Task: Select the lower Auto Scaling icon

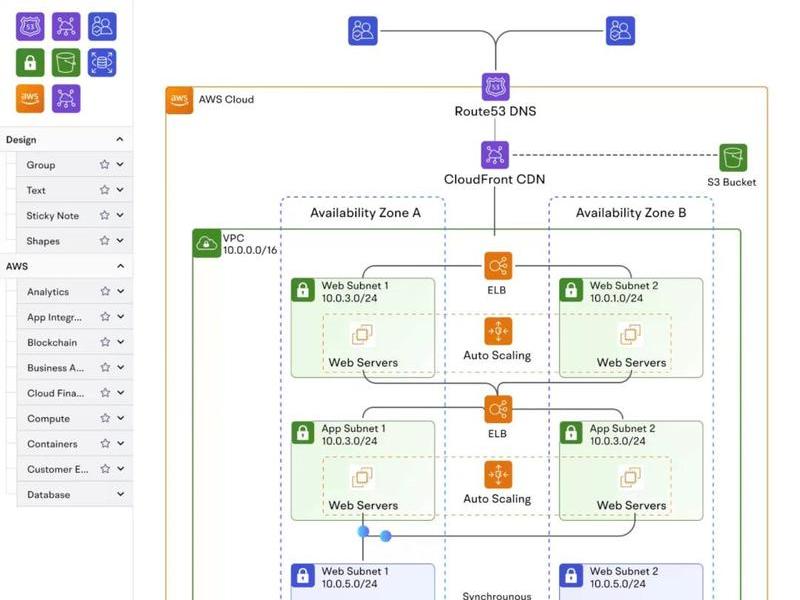Action: point(498,474)
